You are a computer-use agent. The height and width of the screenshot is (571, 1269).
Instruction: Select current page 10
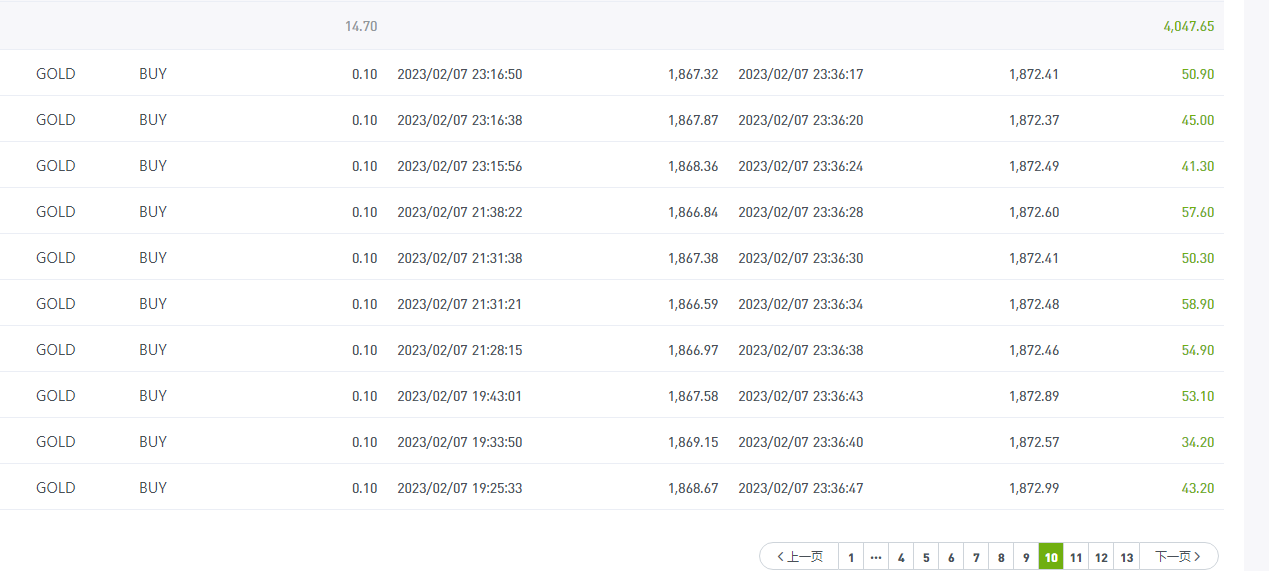[x=1051, y=557]
